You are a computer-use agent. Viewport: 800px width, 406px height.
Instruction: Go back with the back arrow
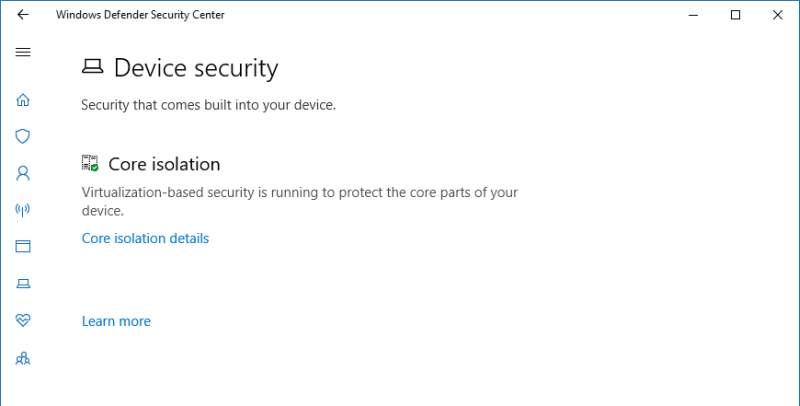coord(23,15)
